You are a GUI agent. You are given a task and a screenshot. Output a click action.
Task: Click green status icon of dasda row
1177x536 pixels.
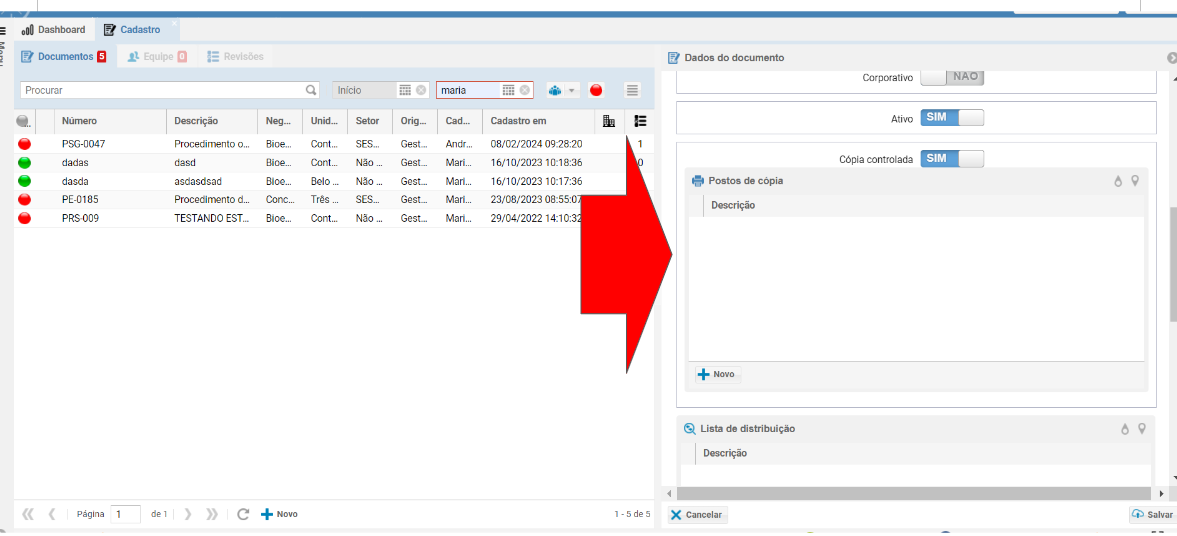pyautogui.click(x=25, y=181)
